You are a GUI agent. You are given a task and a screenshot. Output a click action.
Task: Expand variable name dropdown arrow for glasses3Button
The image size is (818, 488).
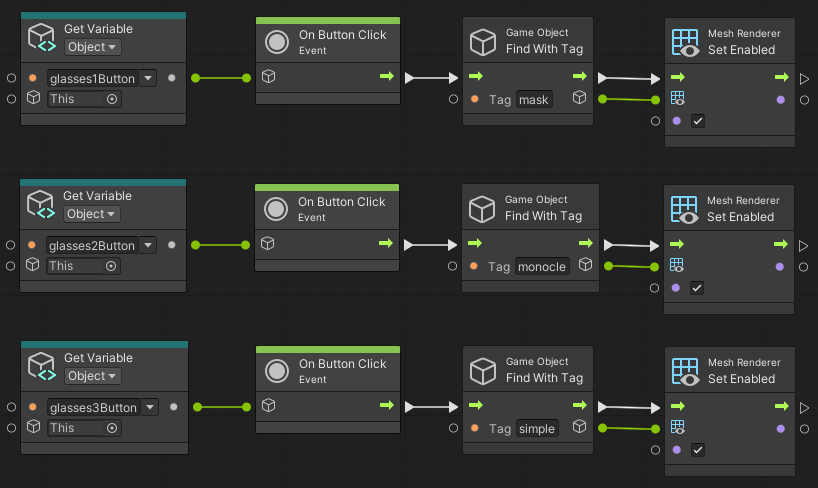click(150, 407)
